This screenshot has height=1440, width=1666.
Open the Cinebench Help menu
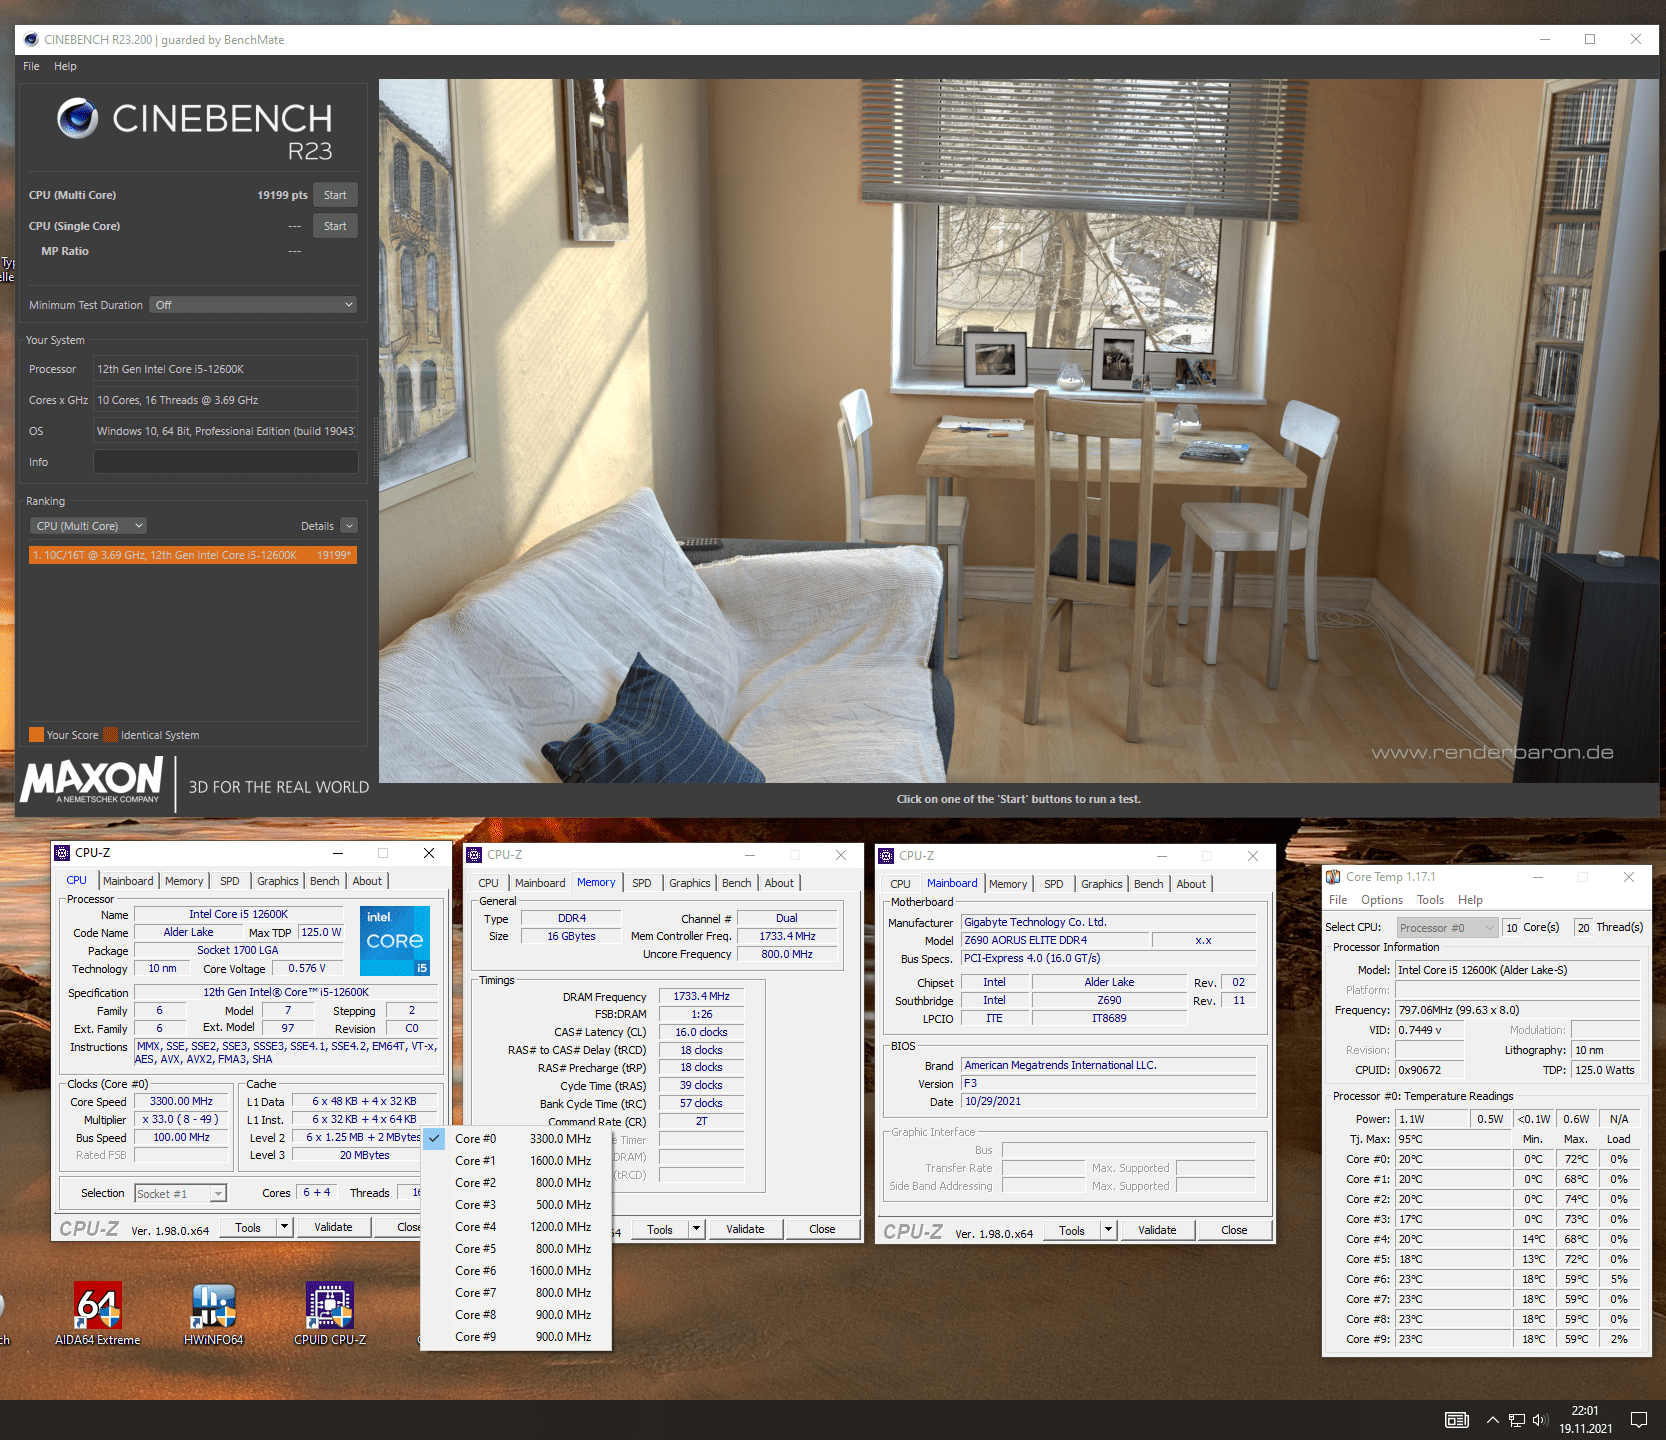(x=65, y=66)
